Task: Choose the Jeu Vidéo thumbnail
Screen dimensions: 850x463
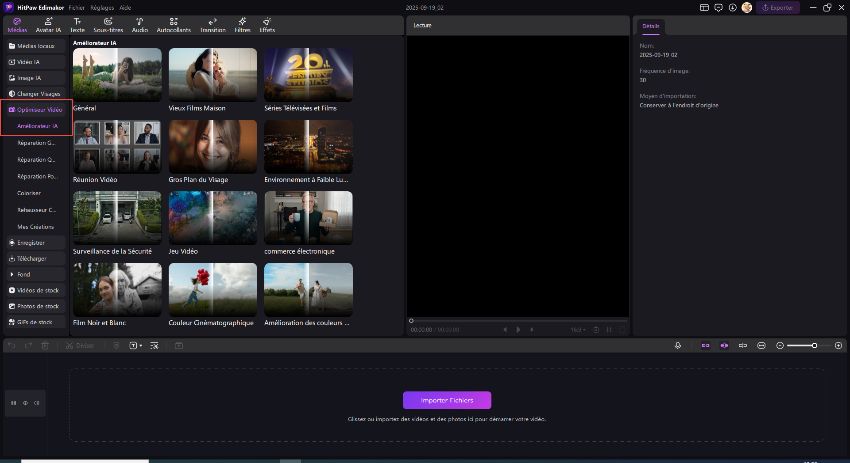Action: (213, 218)
